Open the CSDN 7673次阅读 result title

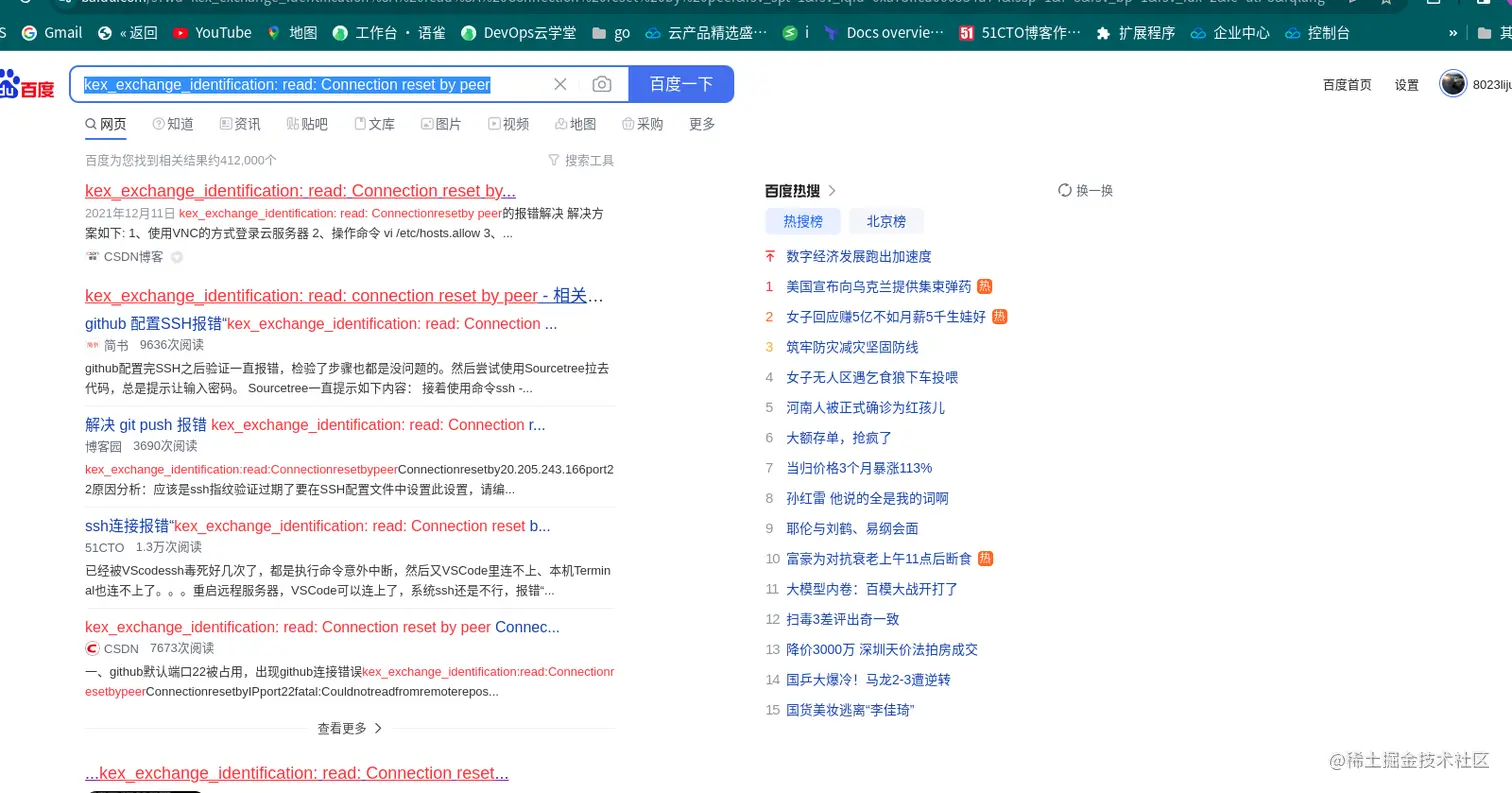tap(322, 627)
